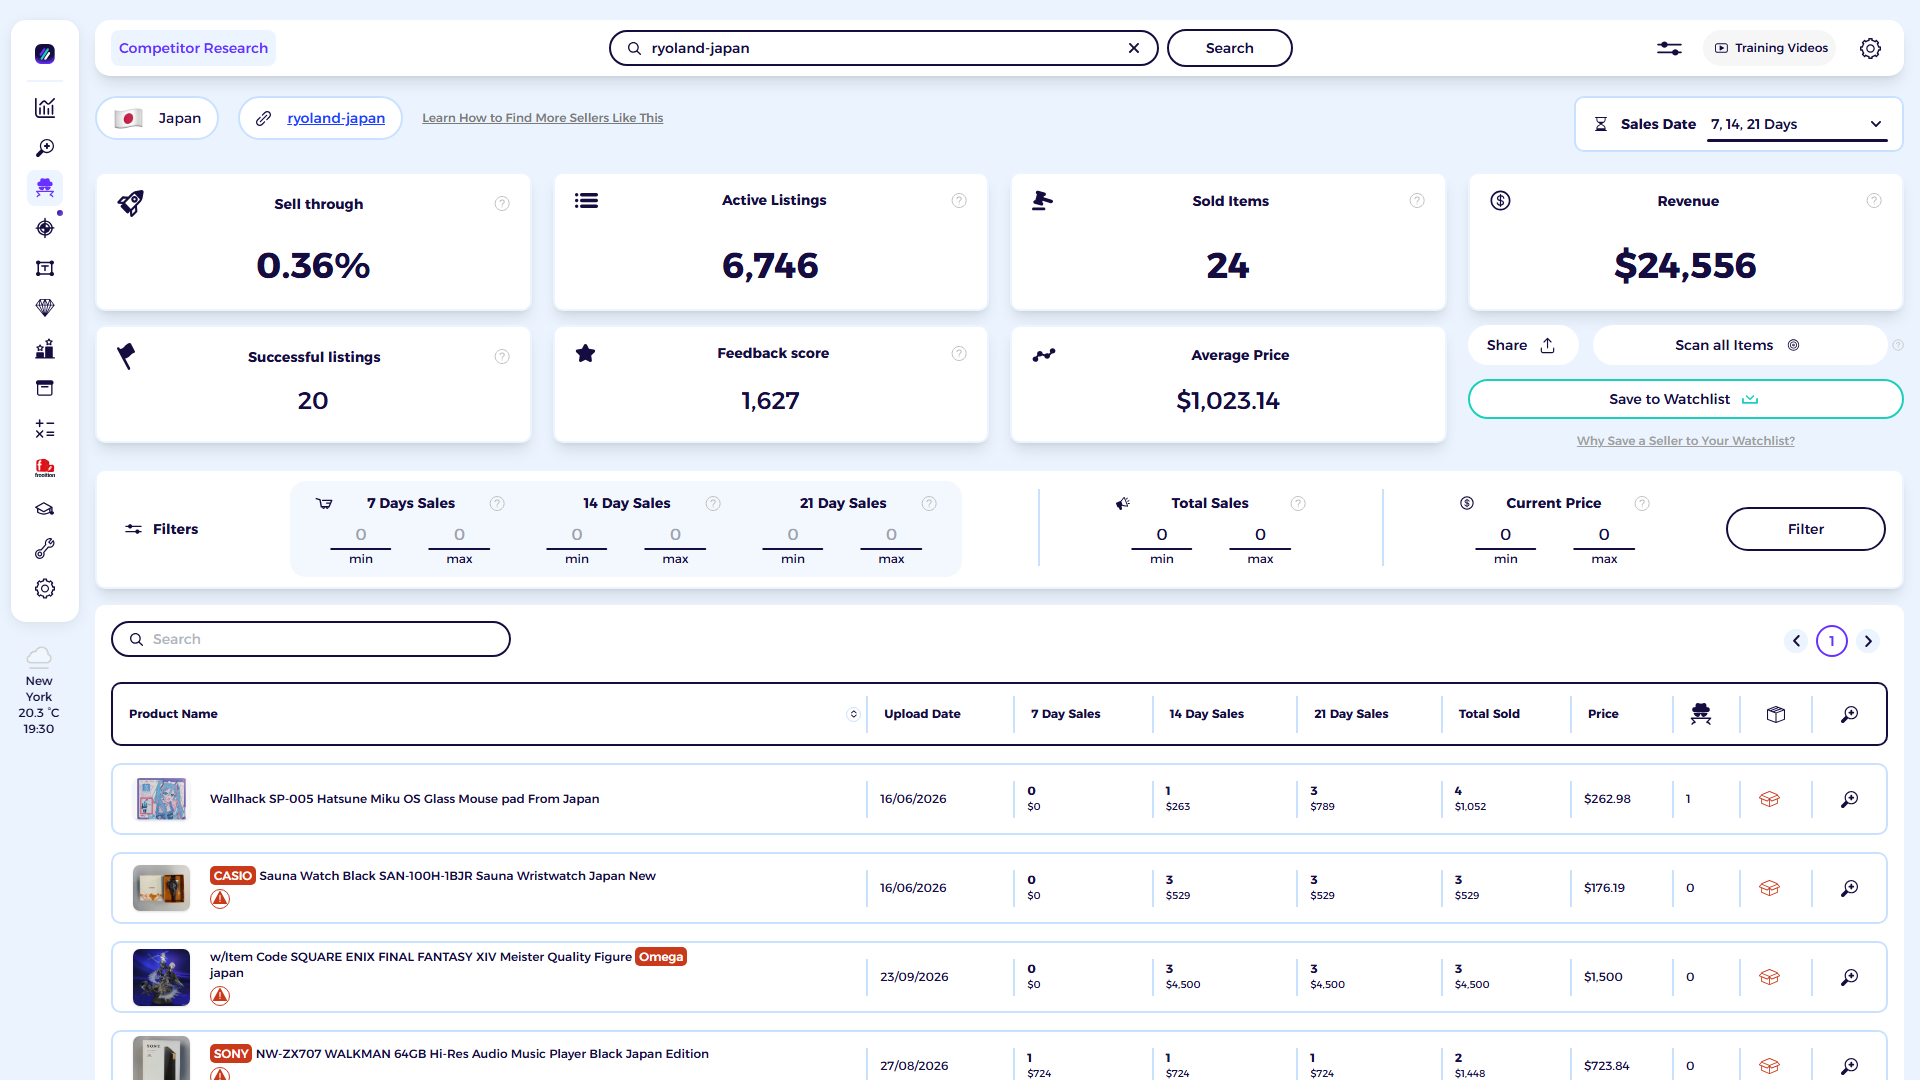This screenshot has width=1920, height=1080.
Task: Sort by Upload Date column header
Action: (x=922, y=714)
